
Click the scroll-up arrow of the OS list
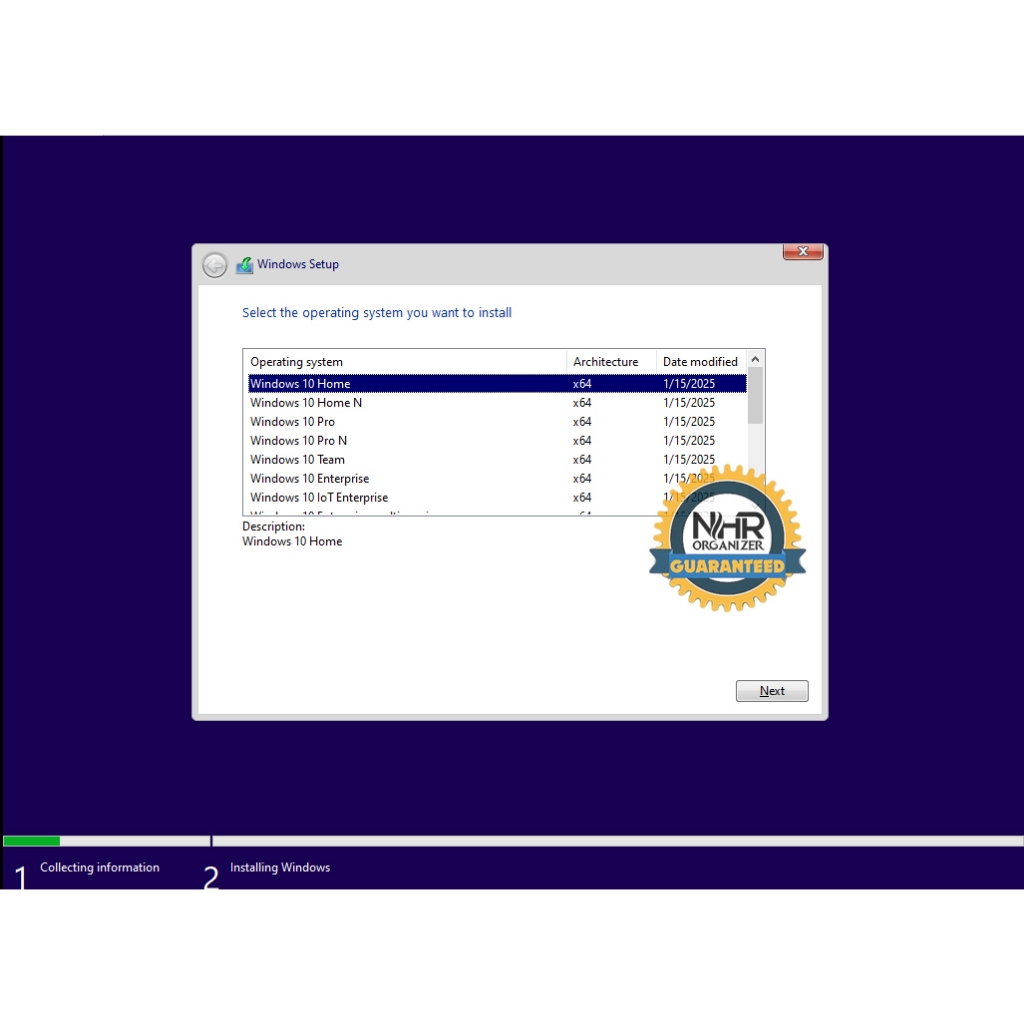click(x=756, y=359)
